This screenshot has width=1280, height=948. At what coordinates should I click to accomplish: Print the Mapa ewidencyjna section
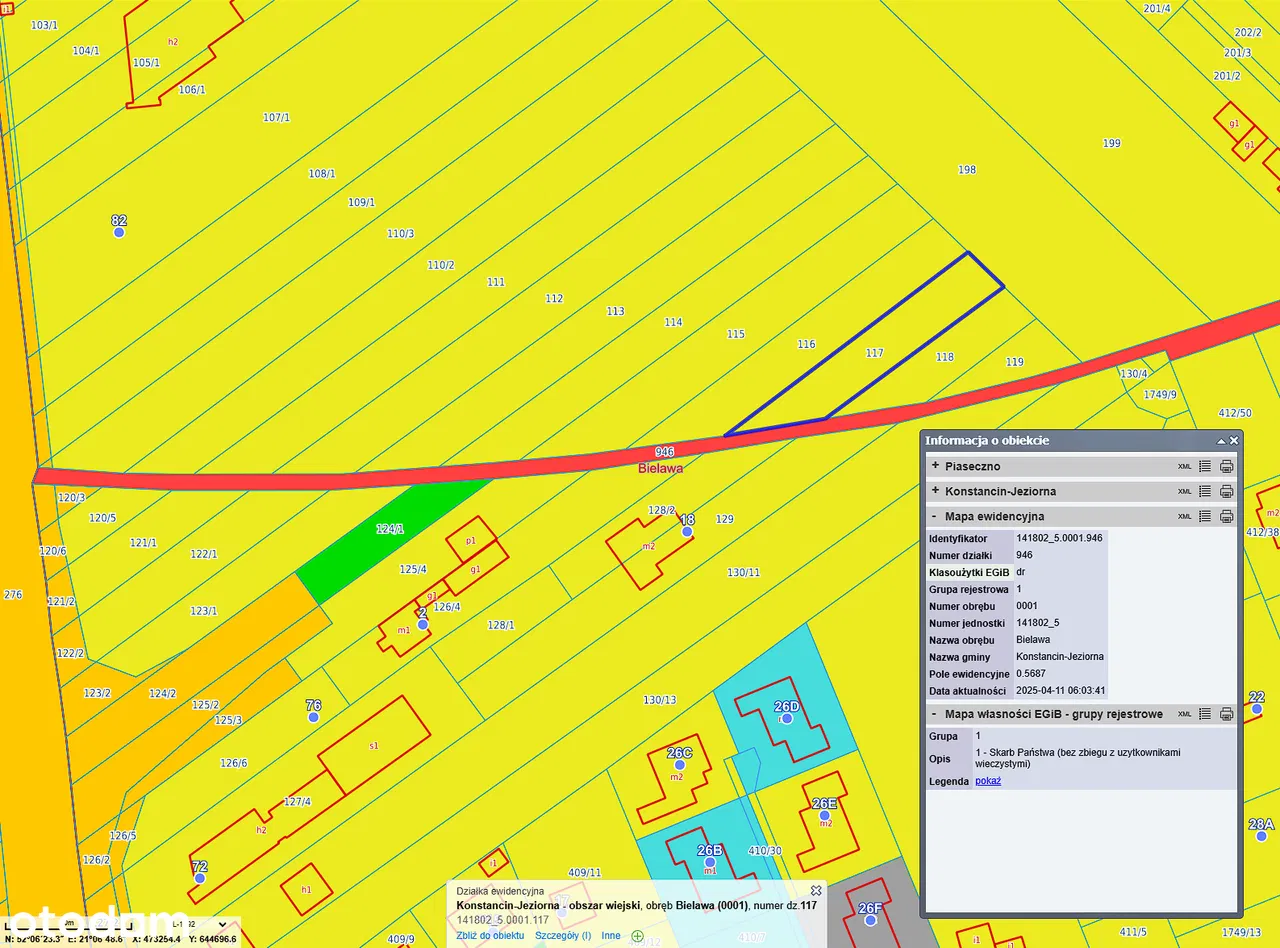(1226, 517)
